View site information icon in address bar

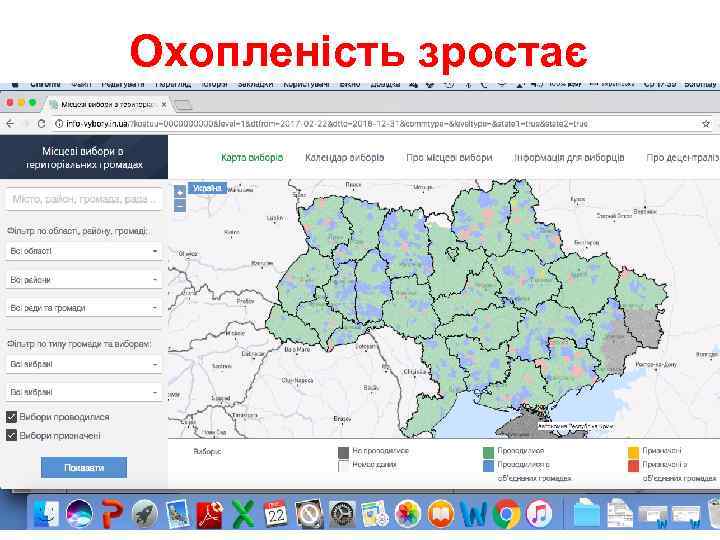(x=59, y=124)
